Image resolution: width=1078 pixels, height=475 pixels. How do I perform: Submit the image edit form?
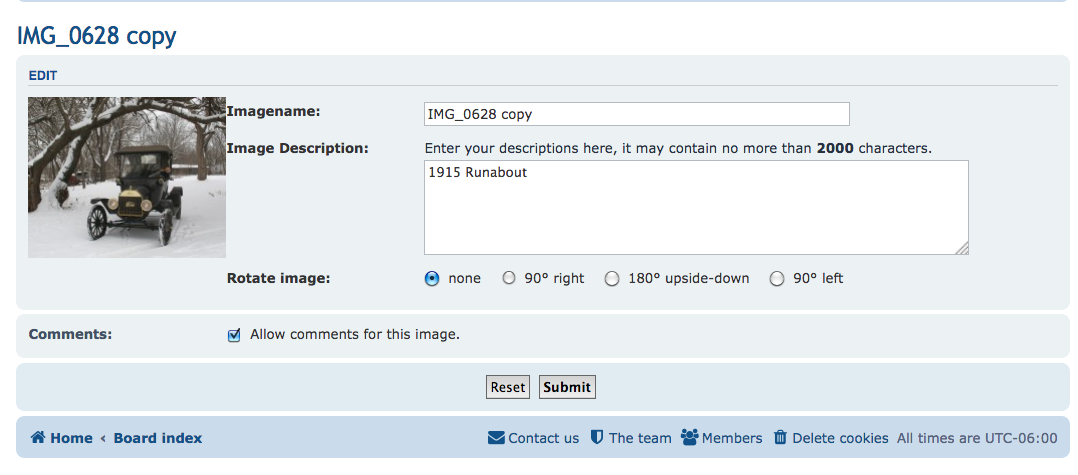click(567, 387)
